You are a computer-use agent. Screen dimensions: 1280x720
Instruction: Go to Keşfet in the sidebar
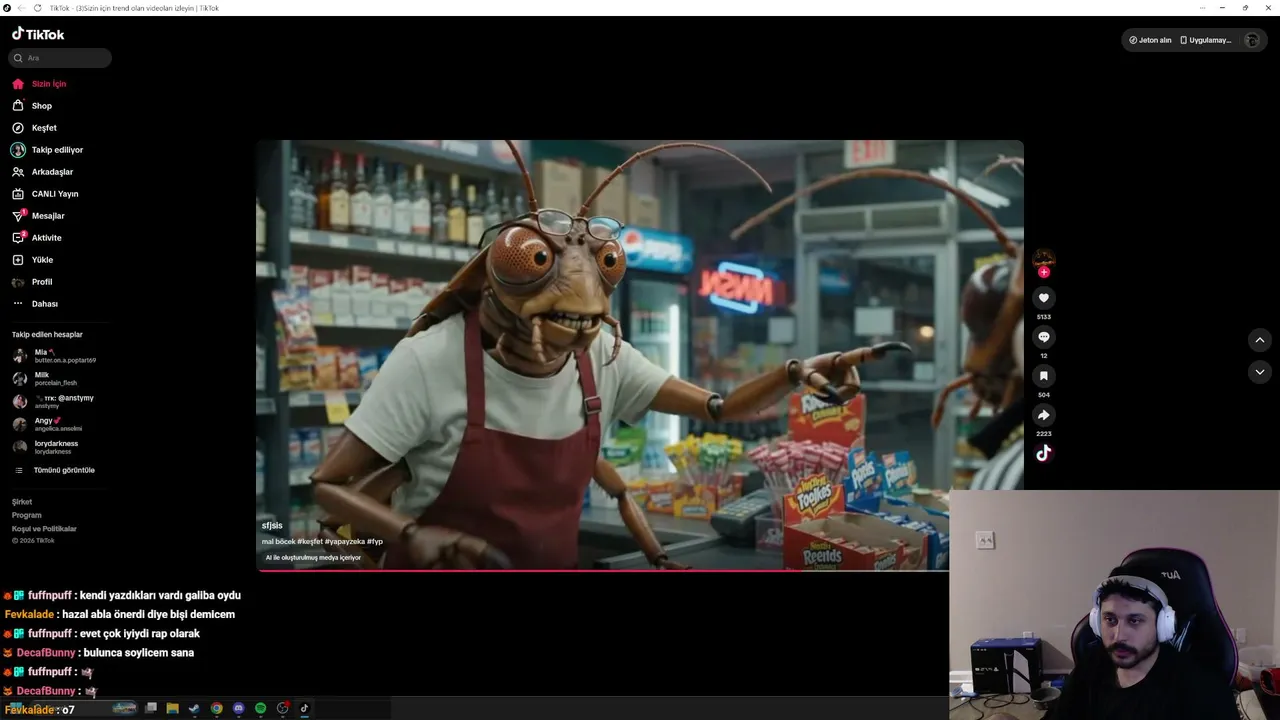click(35, 128)
